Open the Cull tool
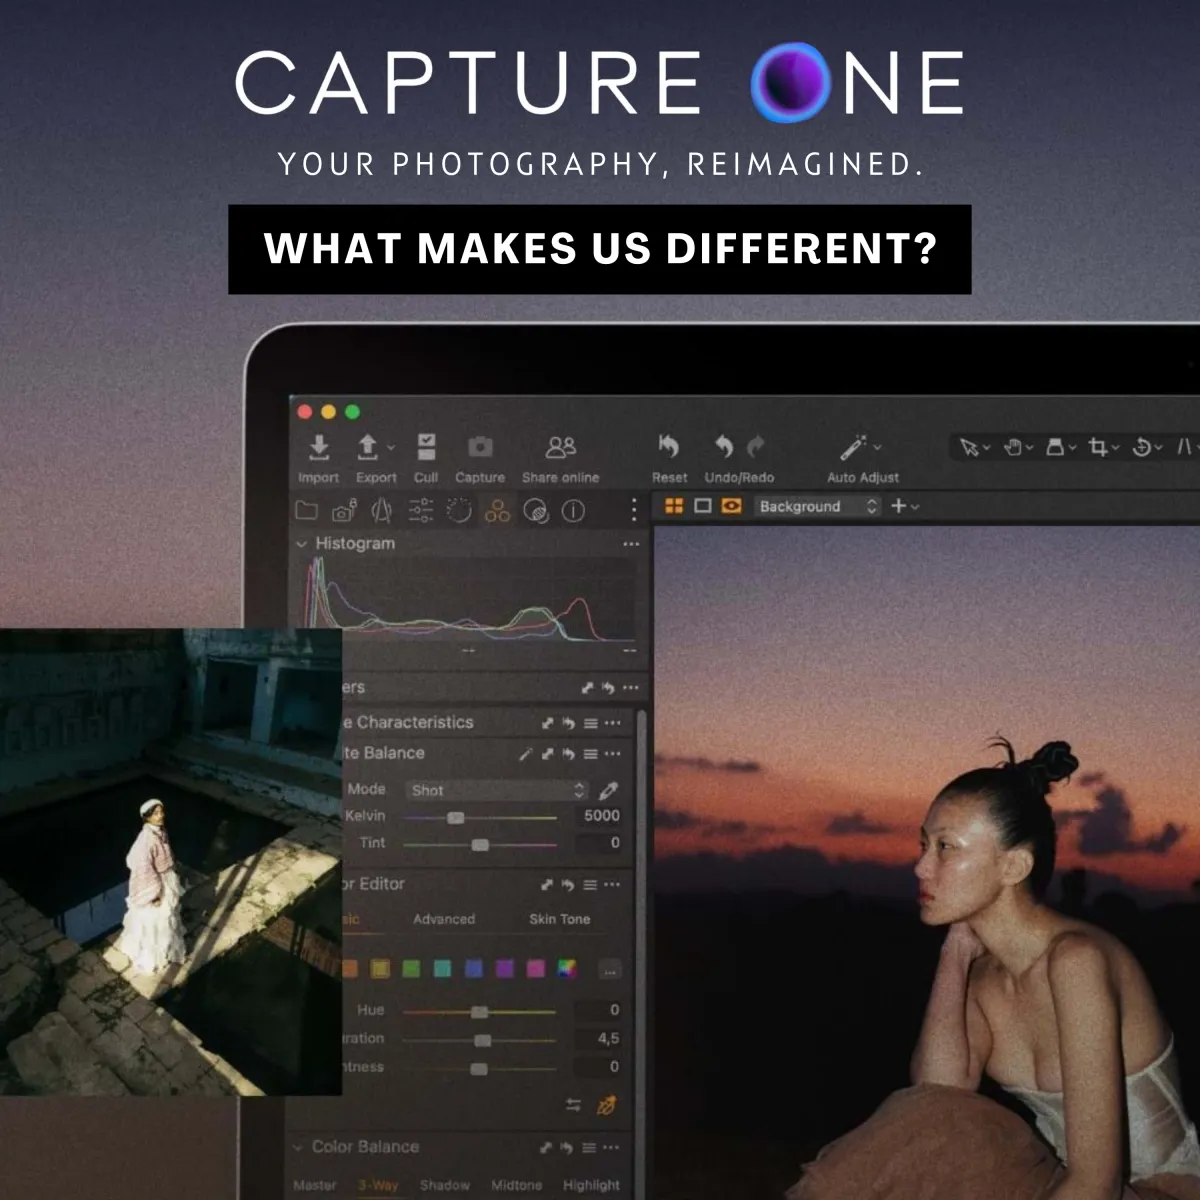Image resolution: width=1200 pixels, height=1200 pixels. click(427, 446)
